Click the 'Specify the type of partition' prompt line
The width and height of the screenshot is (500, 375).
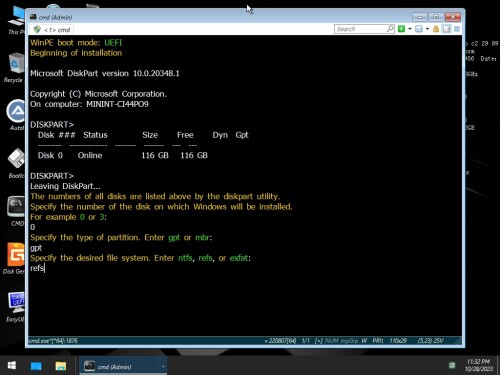[x=121, y=238]
